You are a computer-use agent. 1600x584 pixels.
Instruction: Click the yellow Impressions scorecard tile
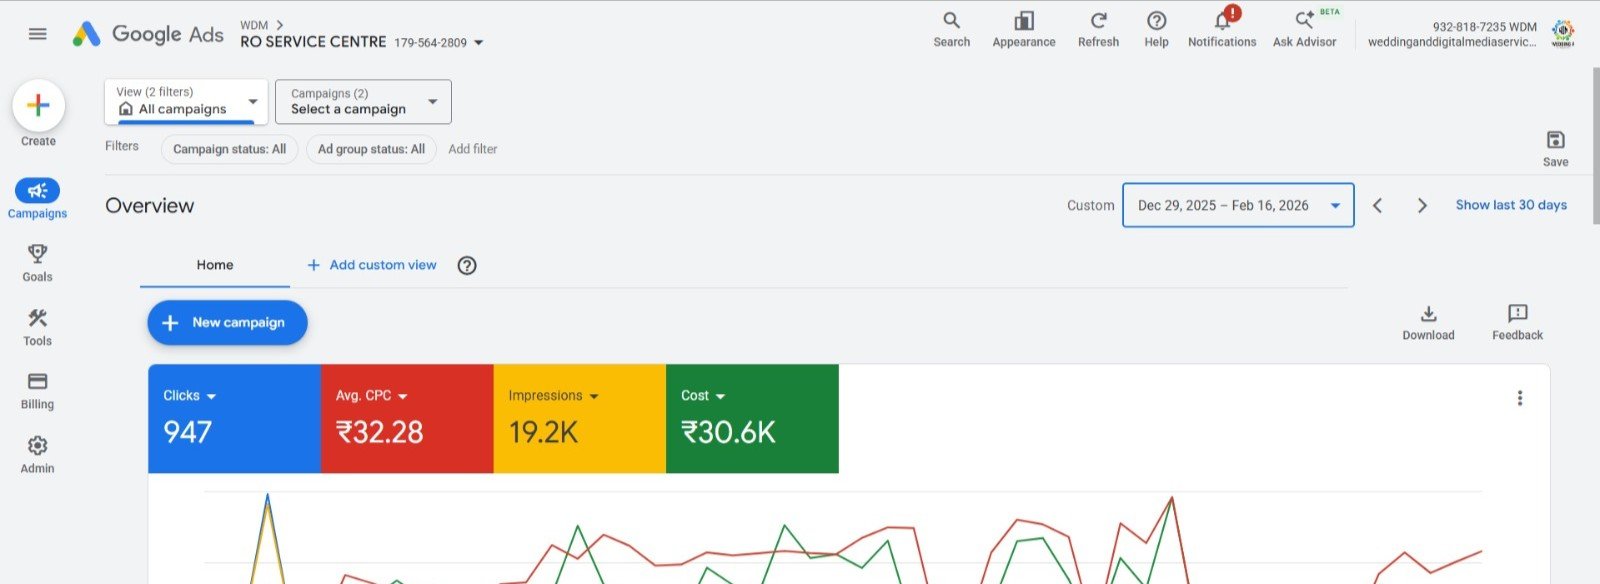[580, 418]
